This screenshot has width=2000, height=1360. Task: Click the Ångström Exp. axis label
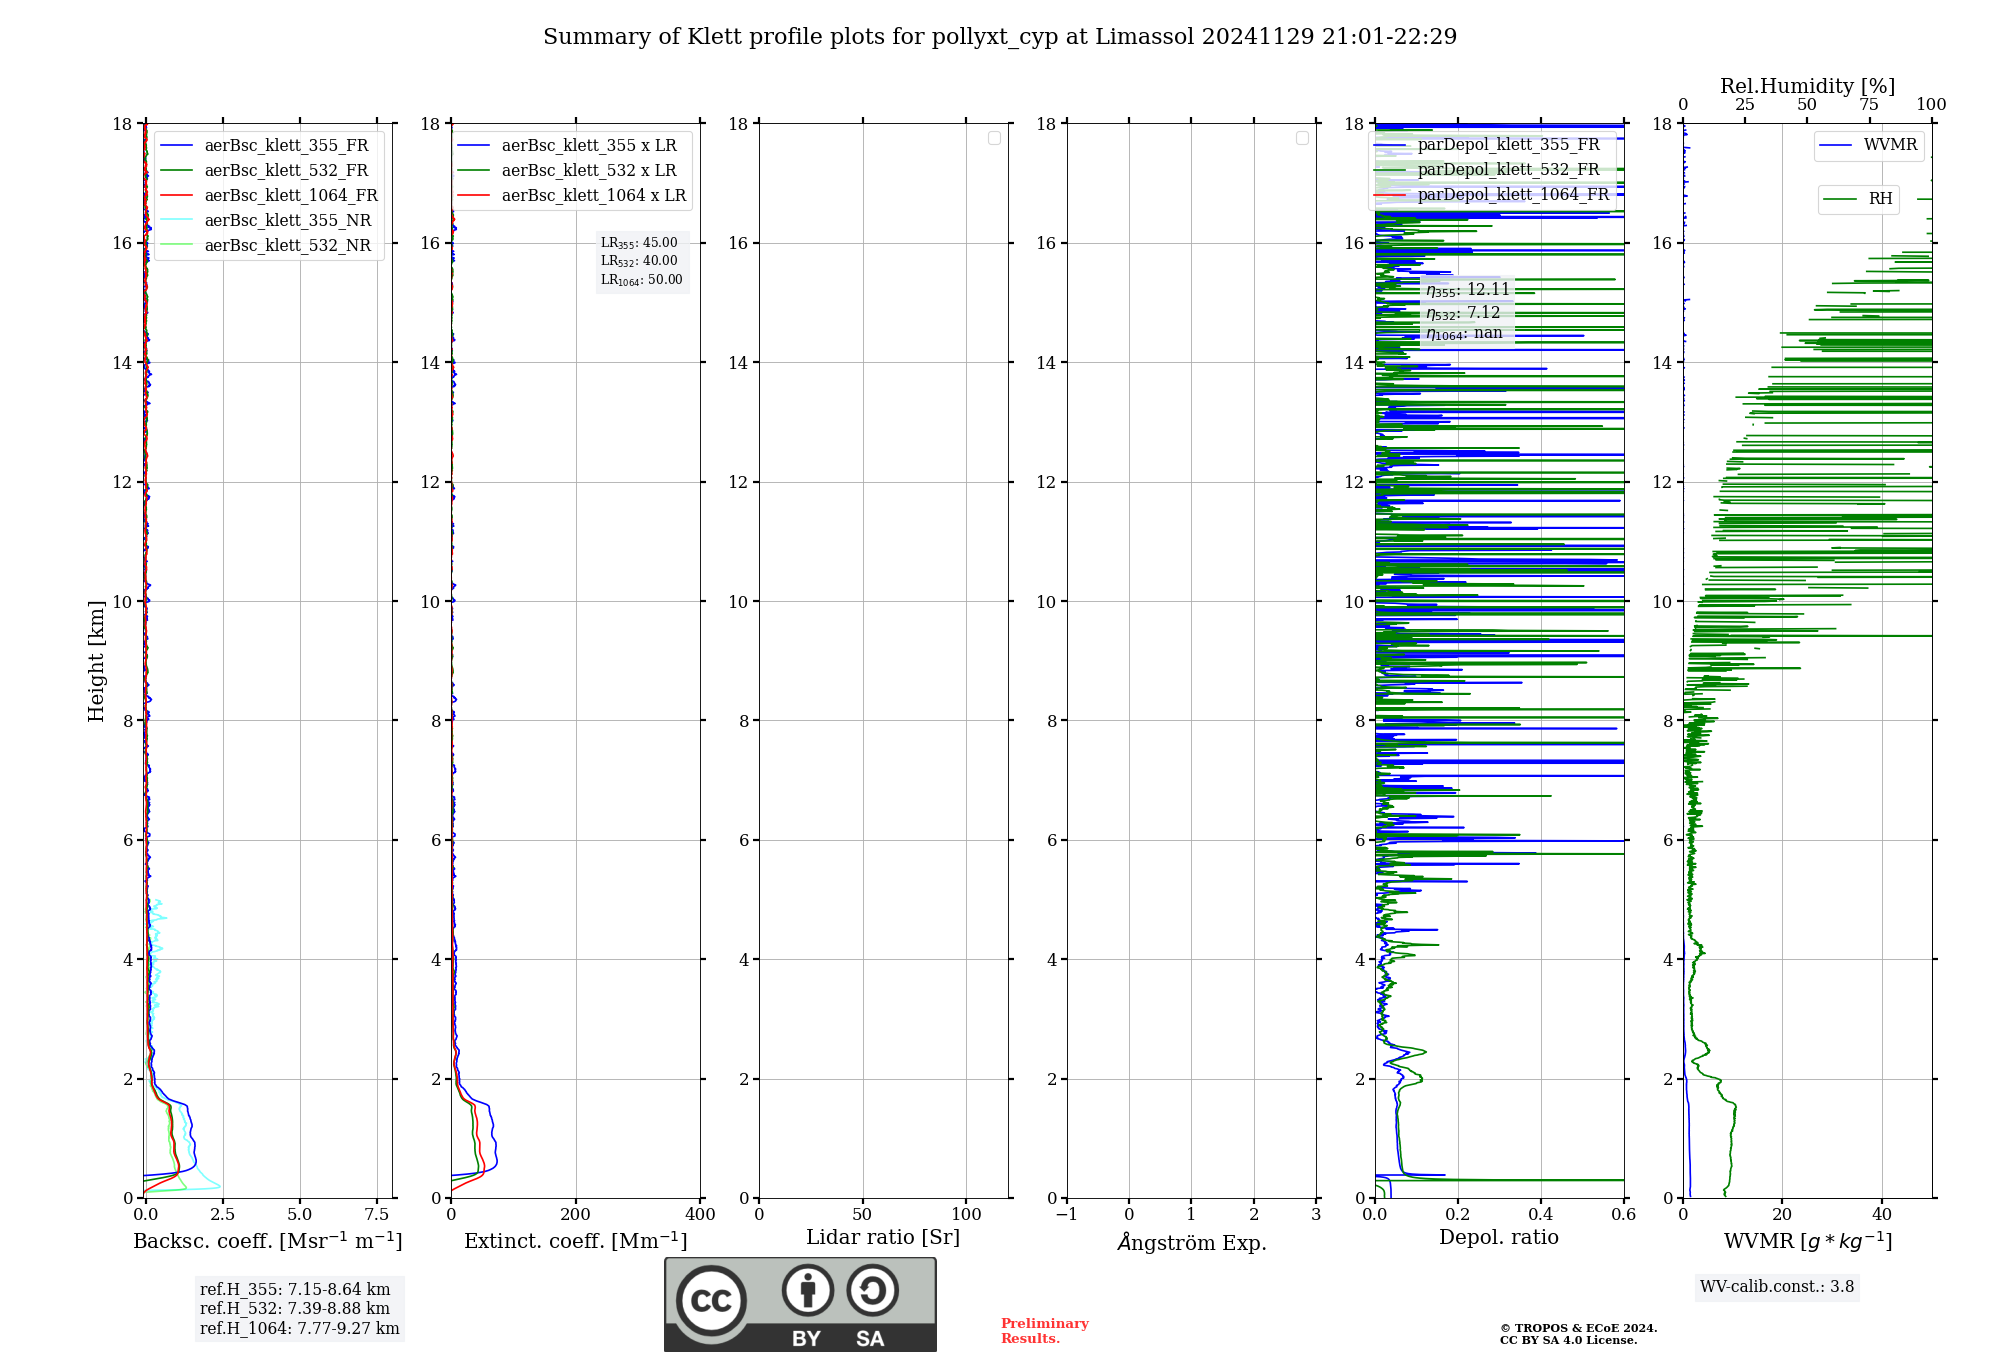(x=1192, y=1242)
